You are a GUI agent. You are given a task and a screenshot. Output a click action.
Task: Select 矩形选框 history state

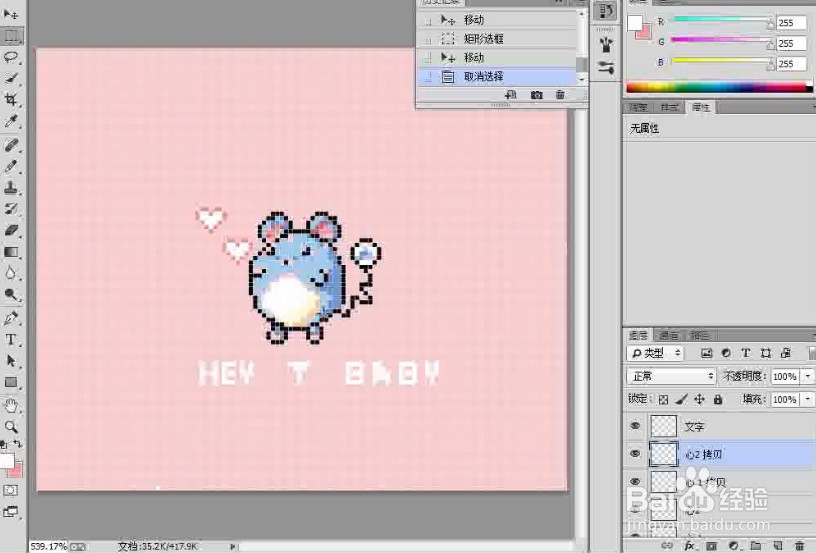(x=499, y=38)
